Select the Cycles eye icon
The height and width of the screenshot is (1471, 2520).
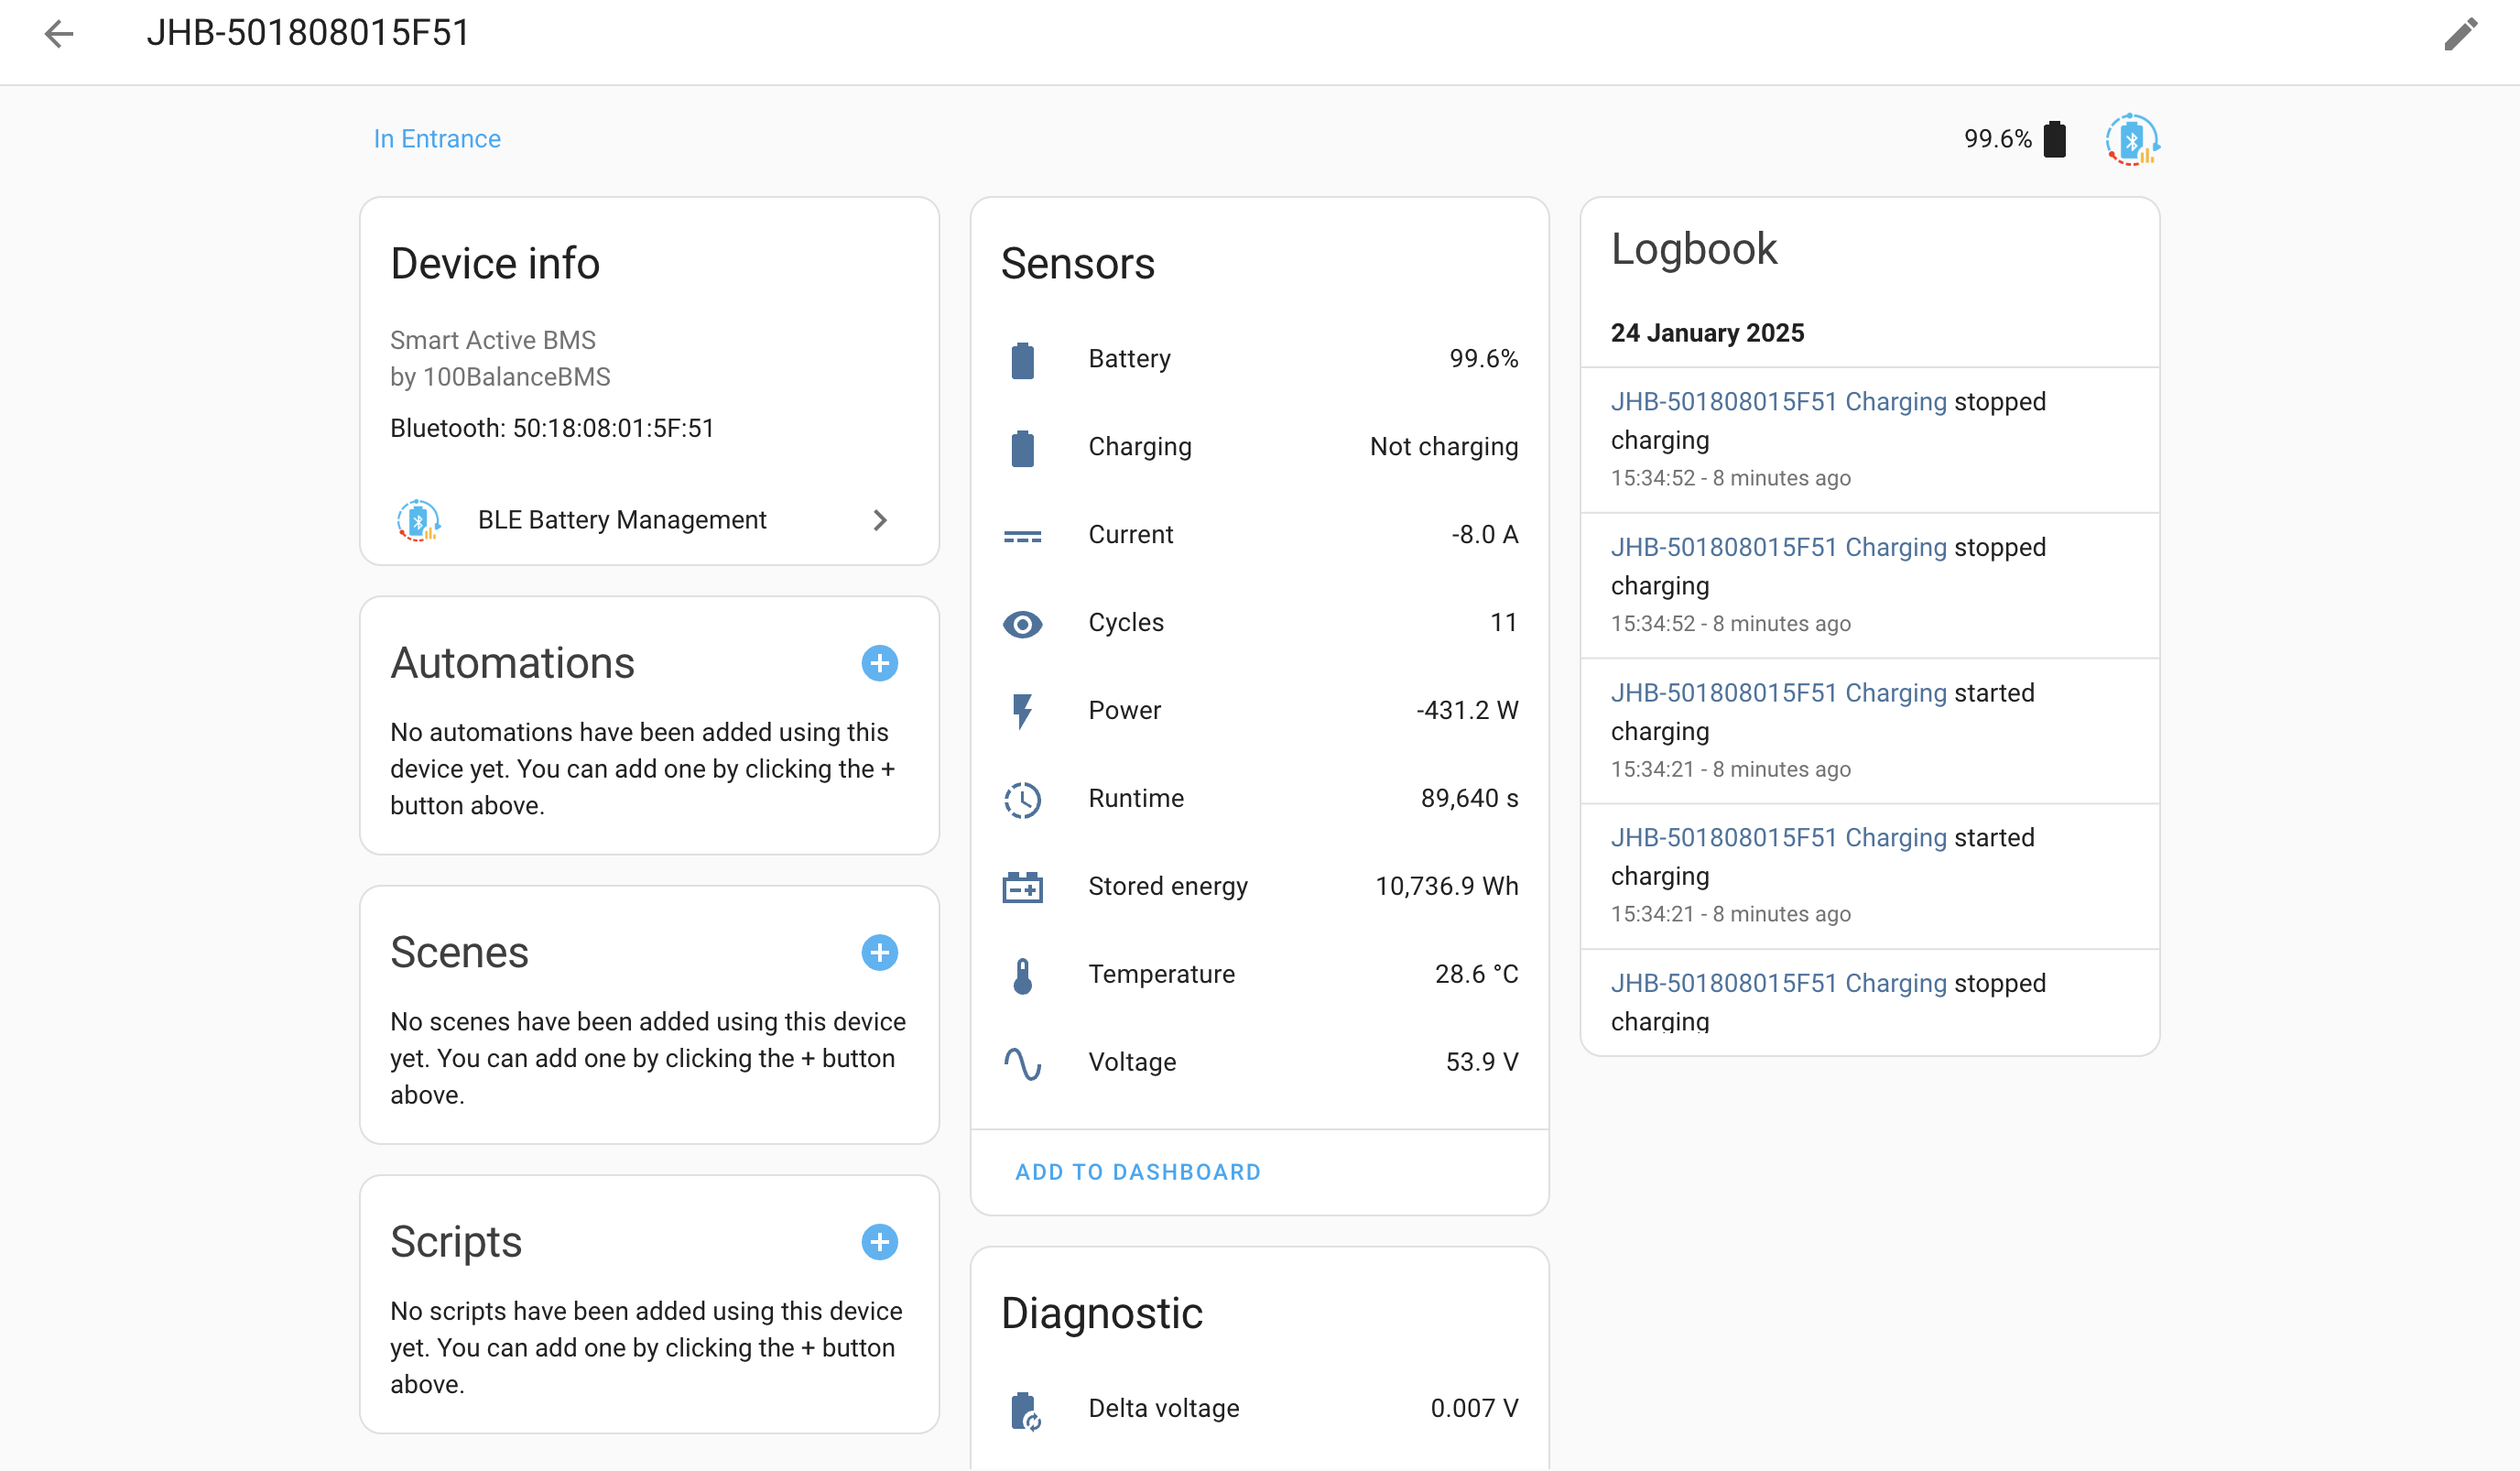tap(1022, 624)
